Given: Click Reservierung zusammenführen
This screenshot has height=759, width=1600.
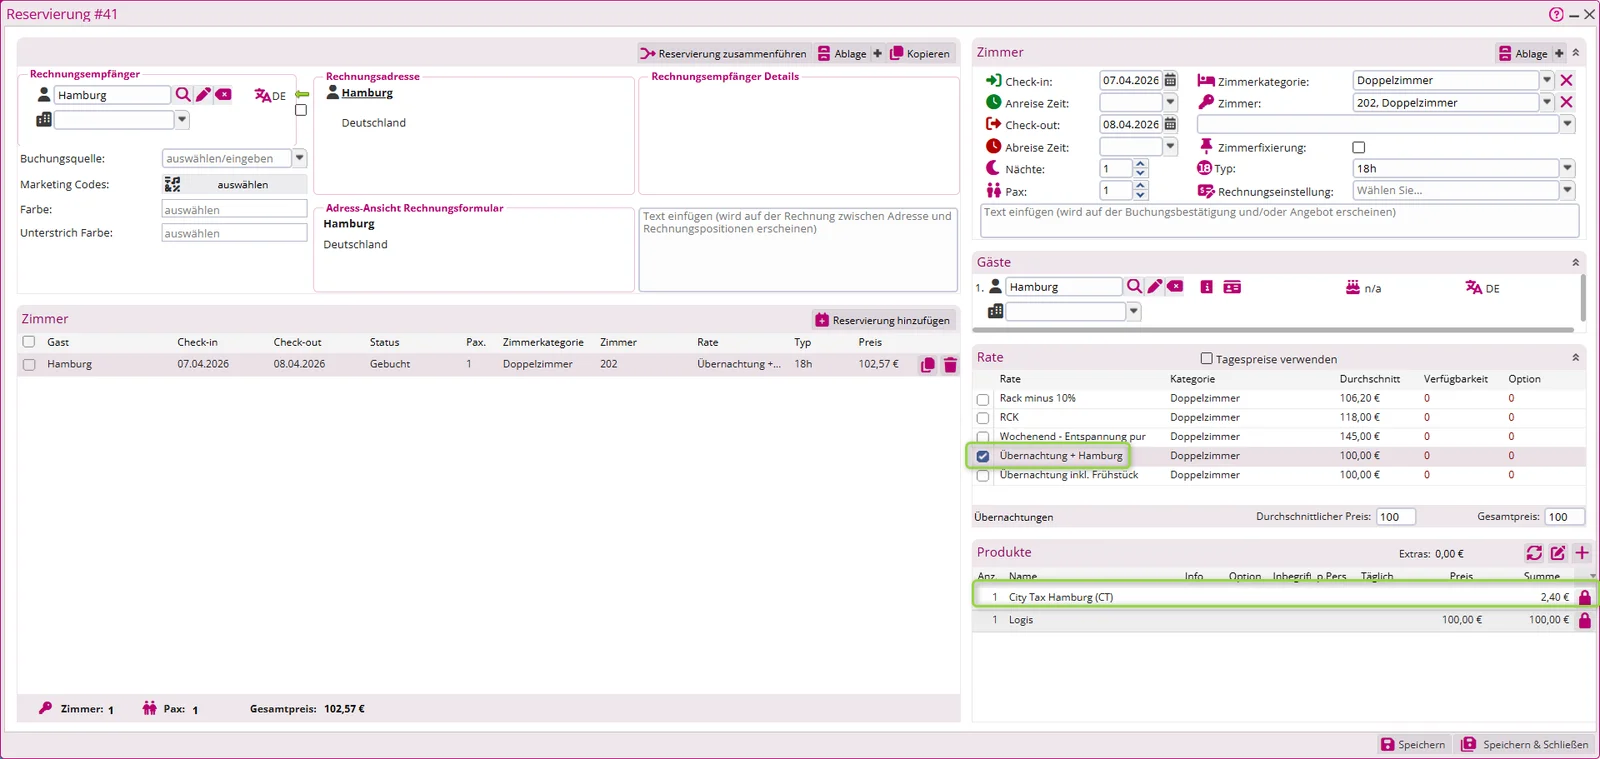Looking at the screenshot, I should point(723,53).
